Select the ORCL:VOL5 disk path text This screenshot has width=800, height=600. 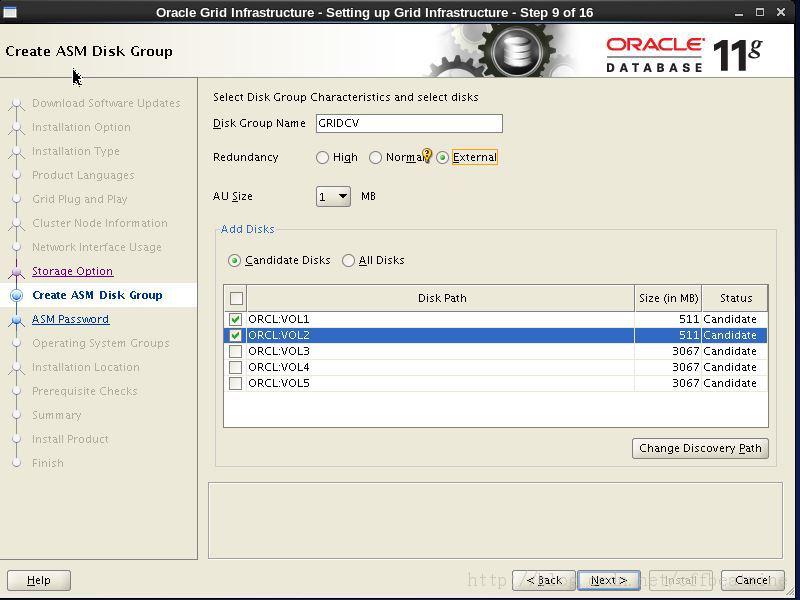(x=279, y=383)
